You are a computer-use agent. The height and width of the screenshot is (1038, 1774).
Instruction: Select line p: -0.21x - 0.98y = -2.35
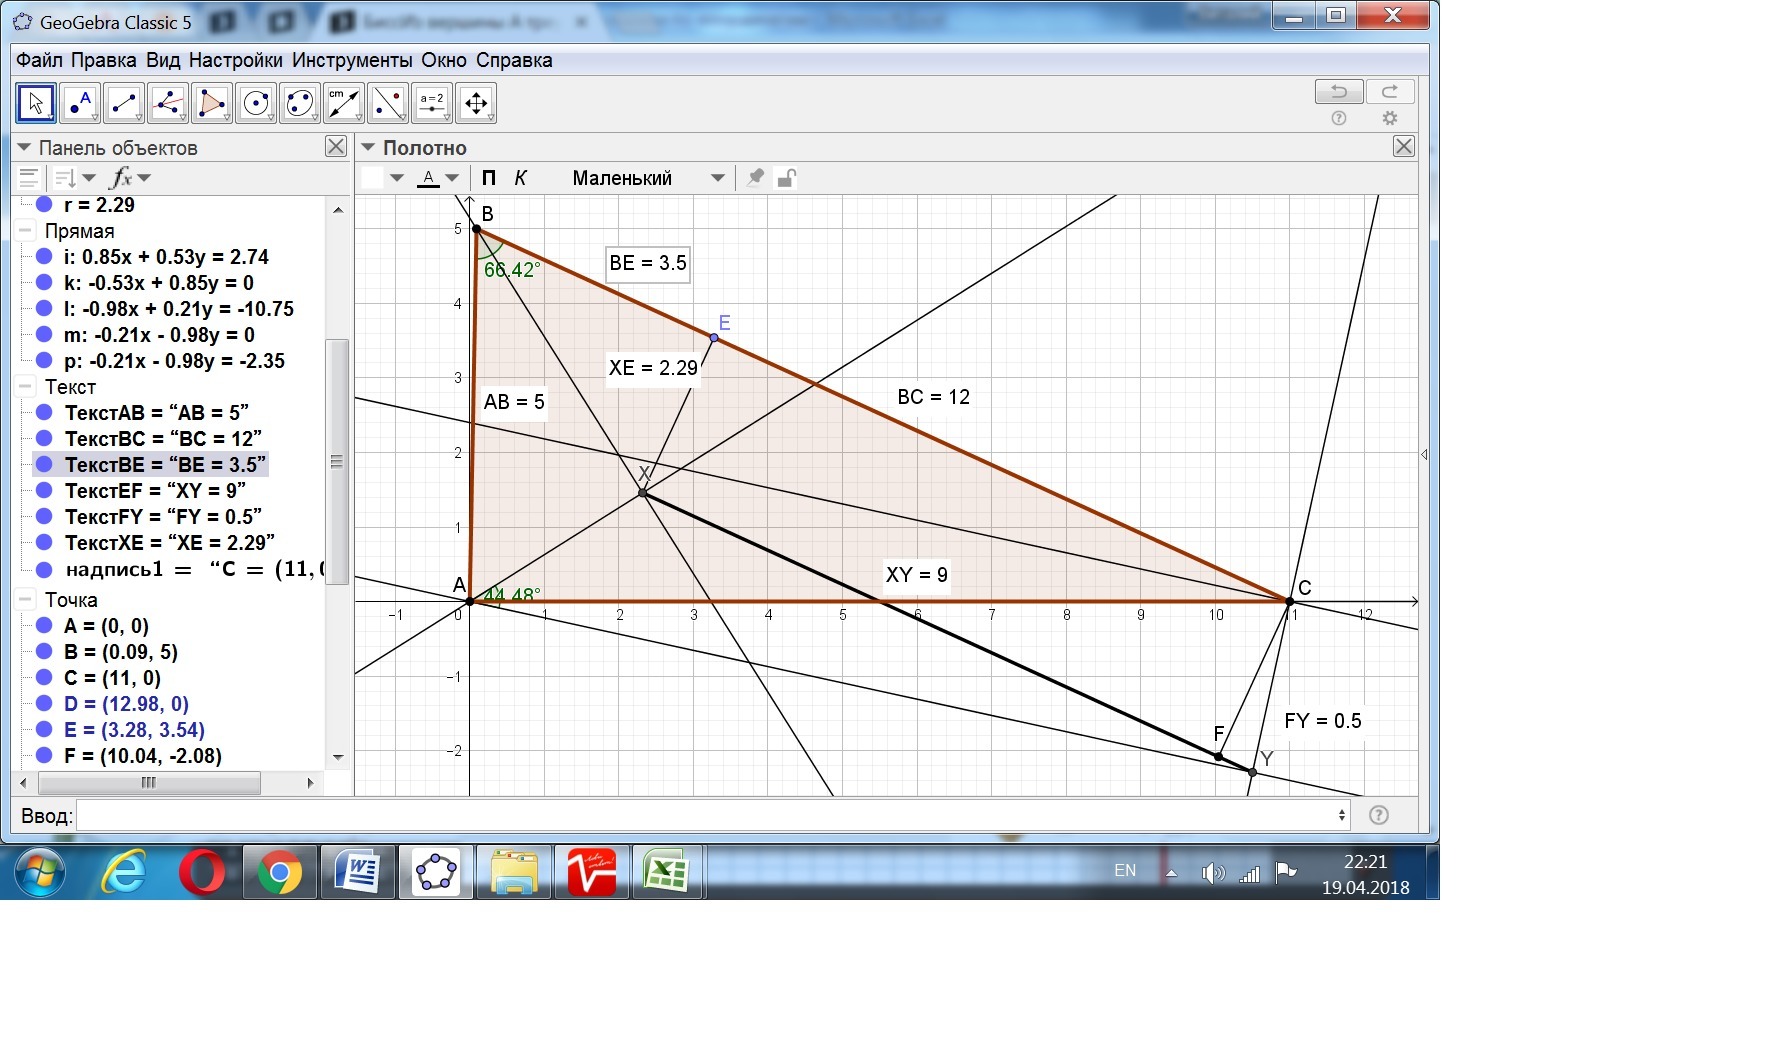click(174, 361)
